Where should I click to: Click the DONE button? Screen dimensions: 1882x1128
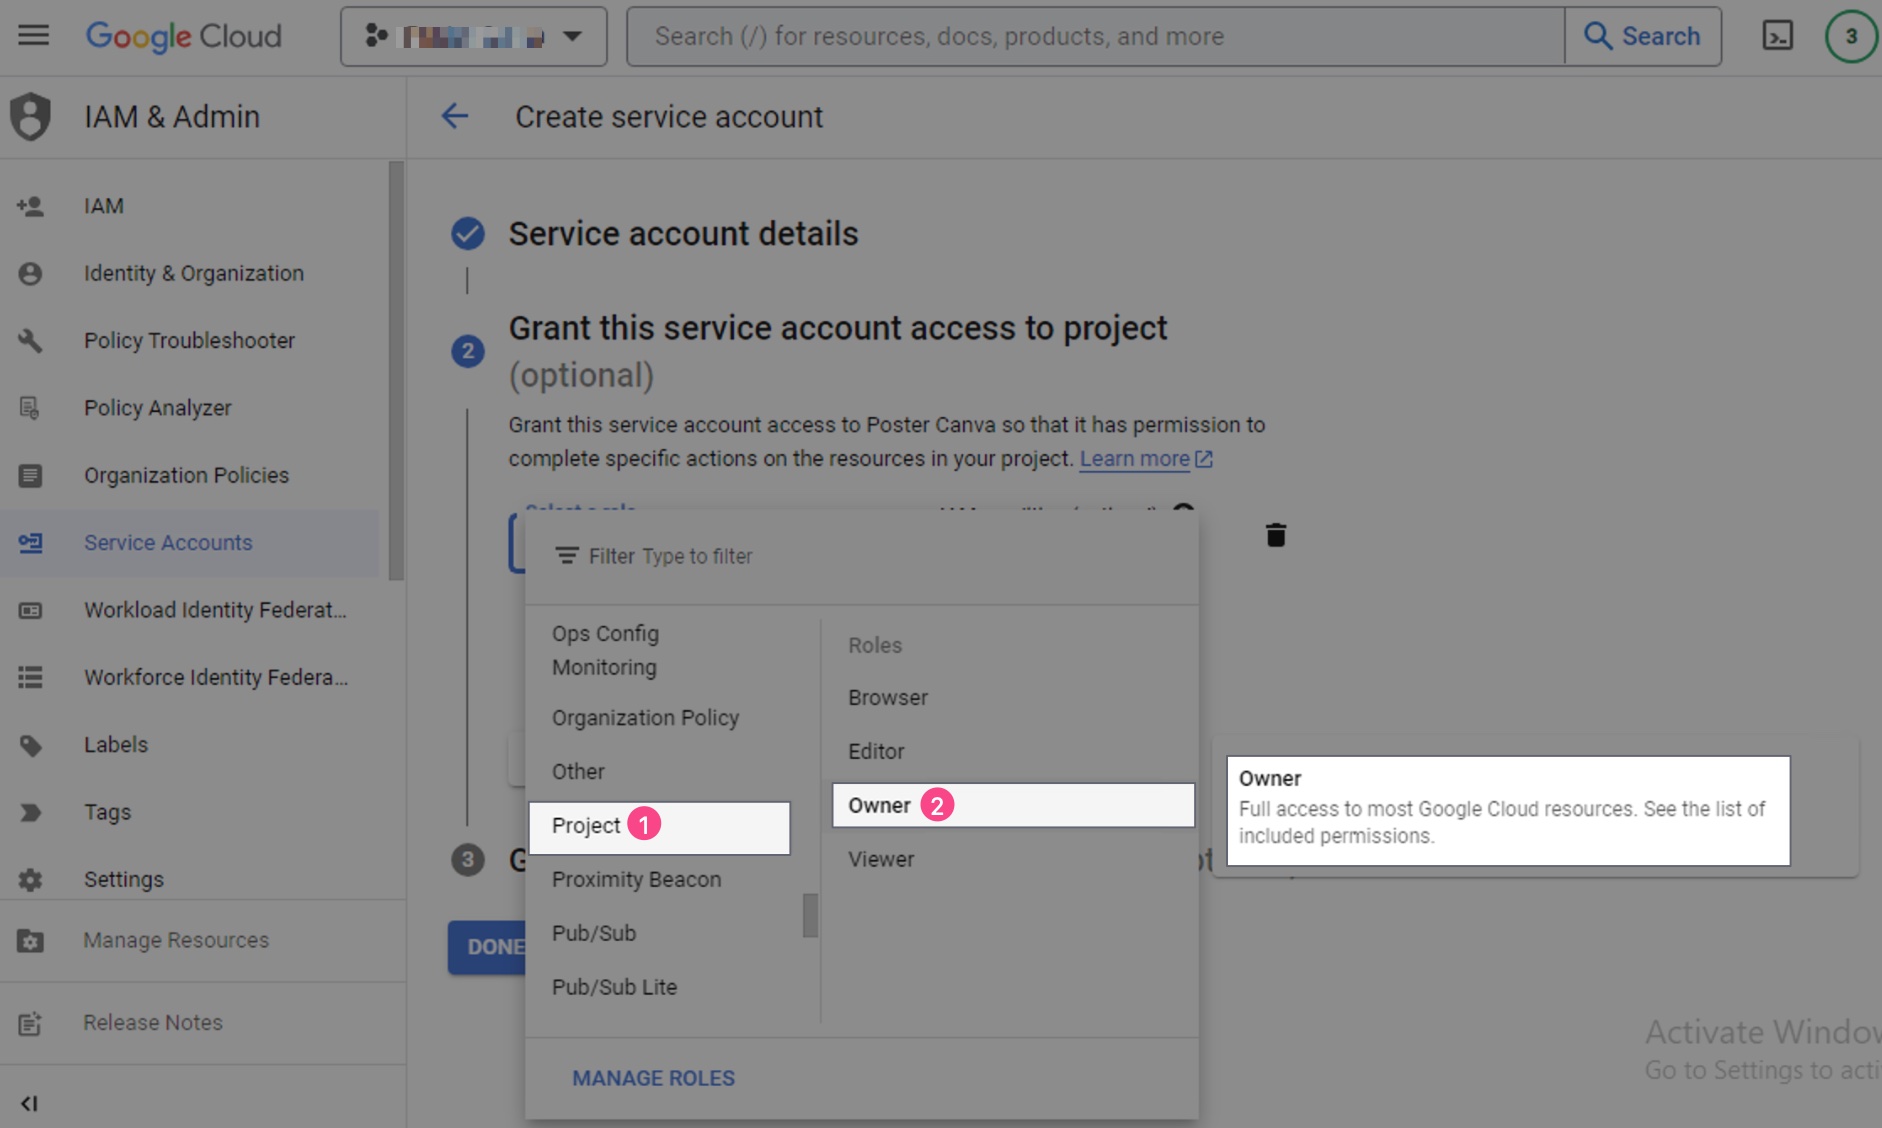490,947
